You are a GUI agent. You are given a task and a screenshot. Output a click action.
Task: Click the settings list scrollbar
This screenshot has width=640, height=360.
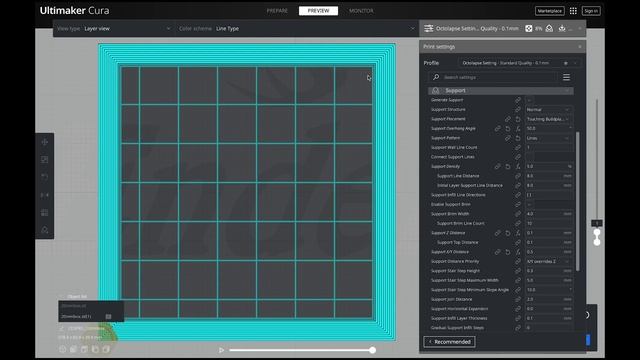[578, 201]
